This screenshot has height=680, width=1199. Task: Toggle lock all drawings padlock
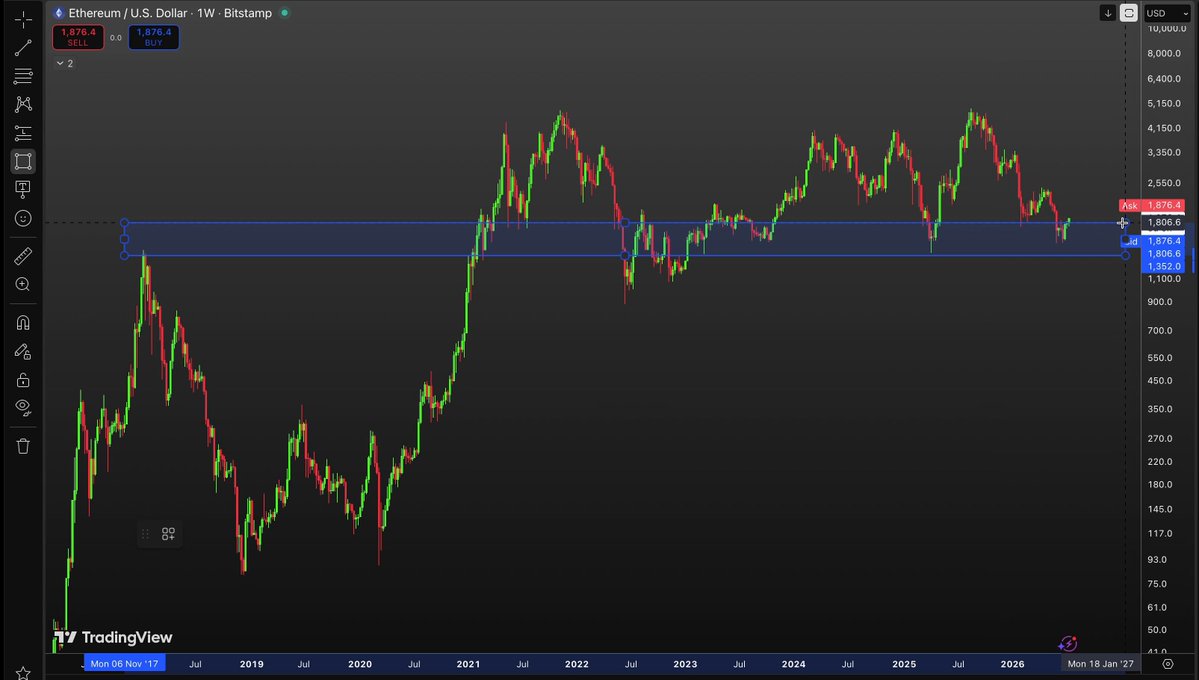click(x=23, y=380)
